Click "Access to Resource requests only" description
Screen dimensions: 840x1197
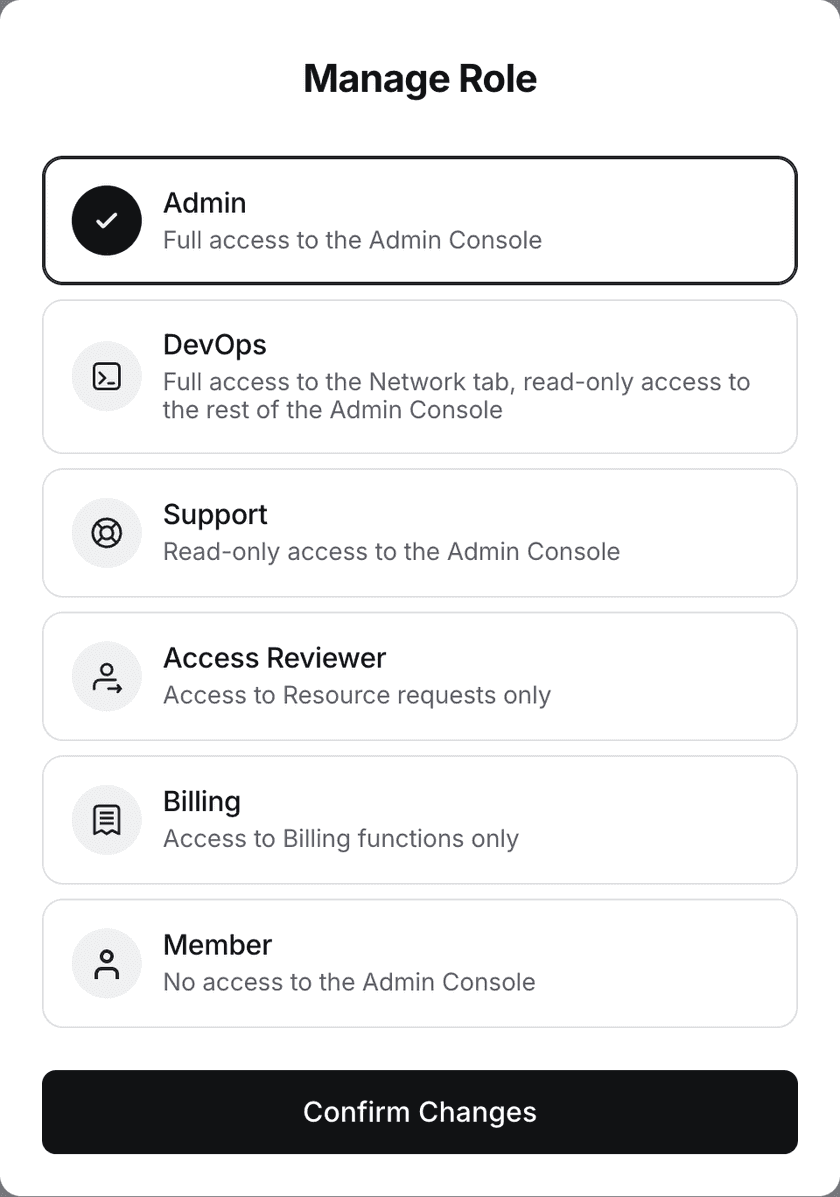(x=357, y=695)
